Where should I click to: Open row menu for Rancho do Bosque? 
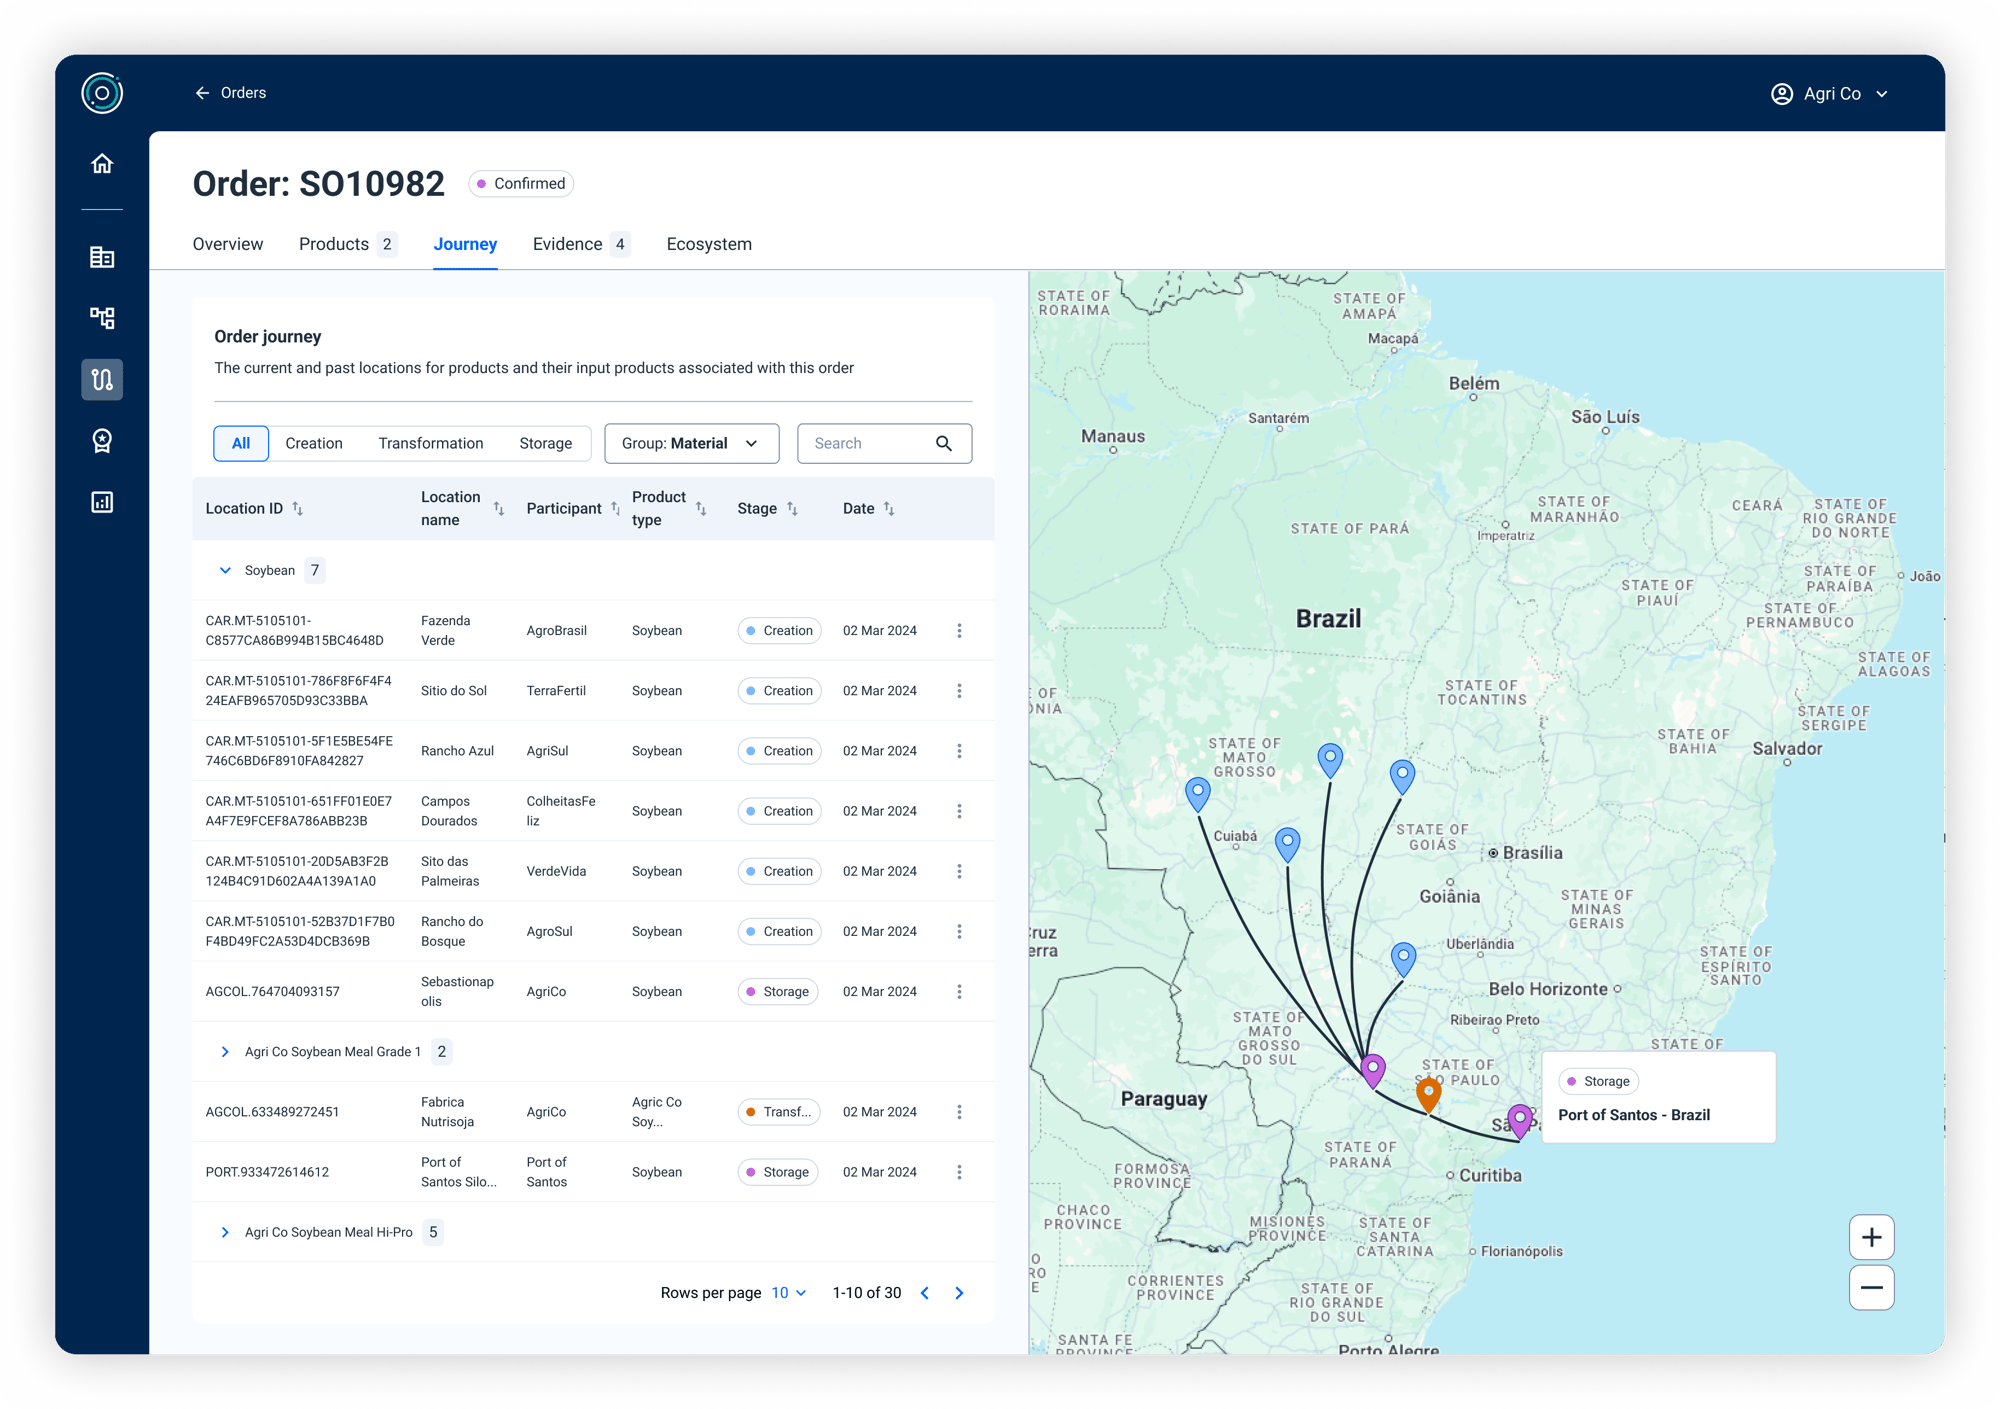959,931
